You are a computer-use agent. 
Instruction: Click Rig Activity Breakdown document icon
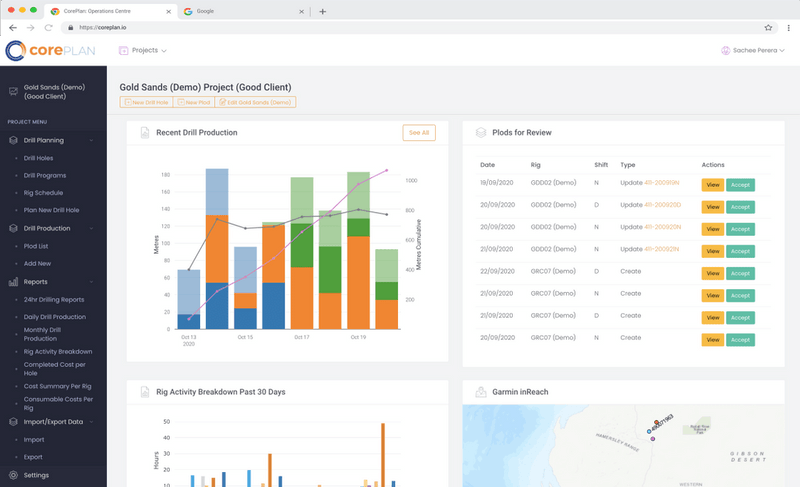145,392
